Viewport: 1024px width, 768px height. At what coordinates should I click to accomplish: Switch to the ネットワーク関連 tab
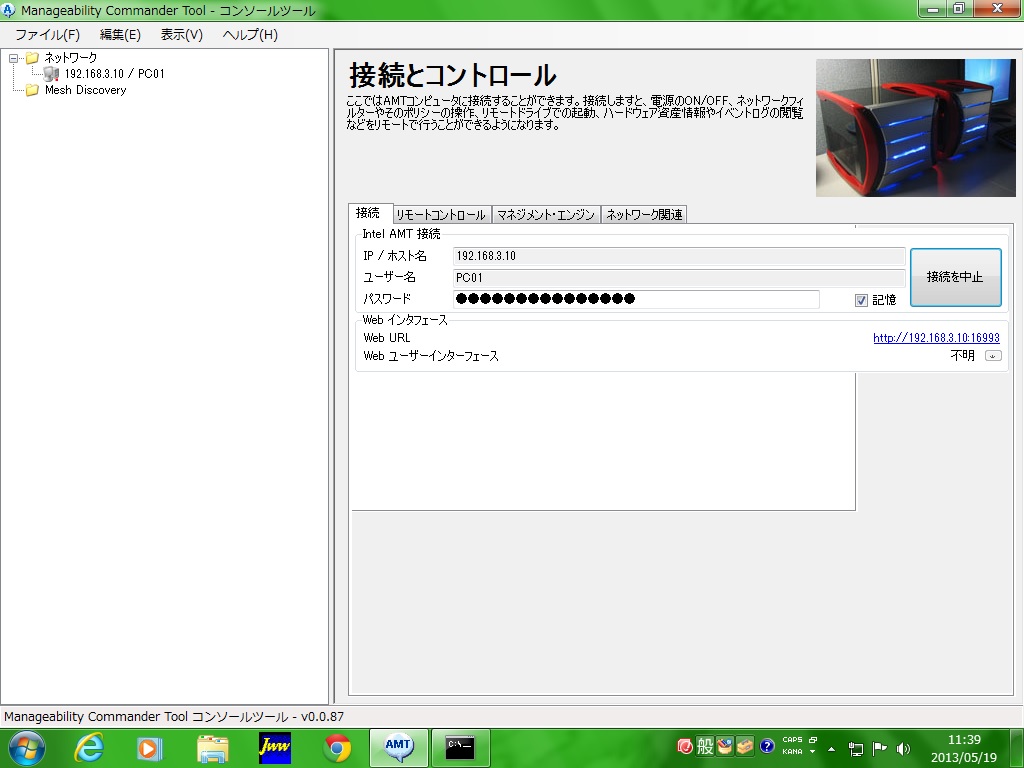pos(644,215)
